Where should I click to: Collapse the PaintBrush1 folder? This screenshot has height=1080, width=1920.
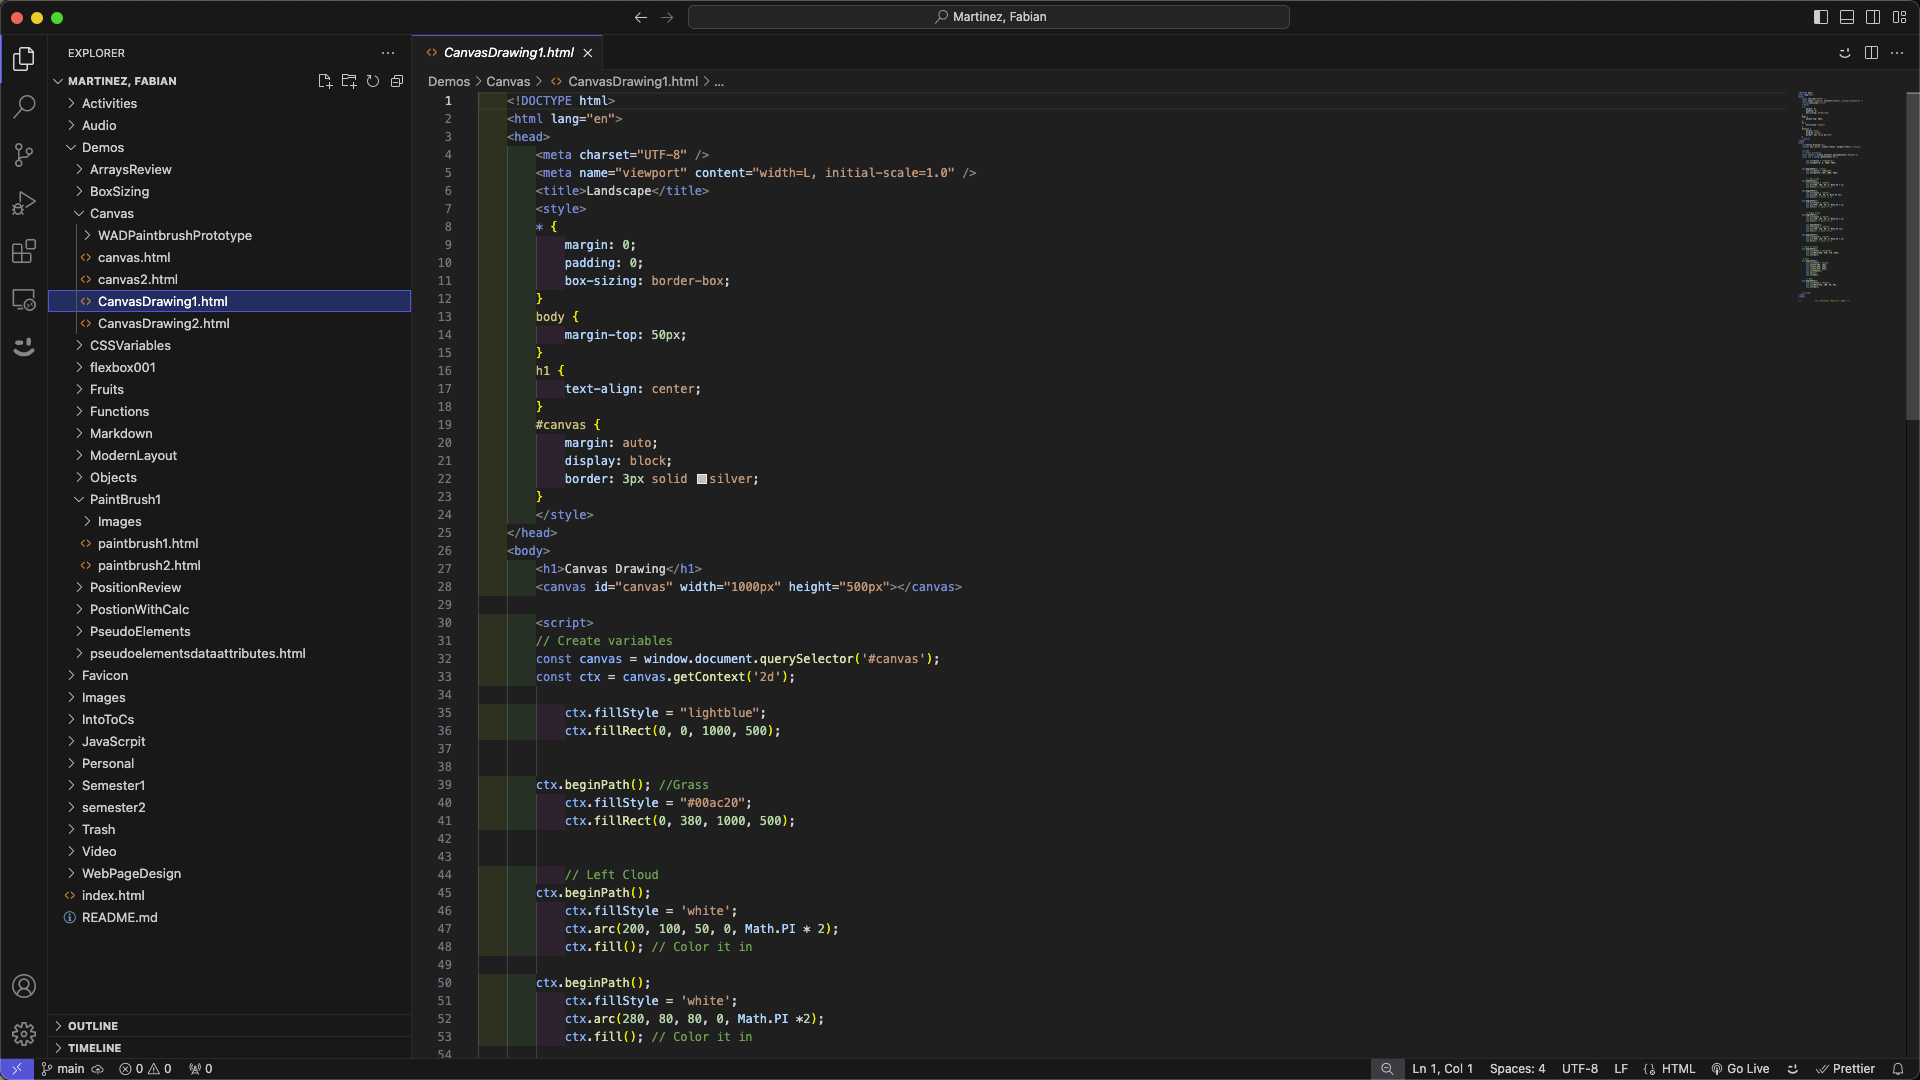[x=125, y=499]
